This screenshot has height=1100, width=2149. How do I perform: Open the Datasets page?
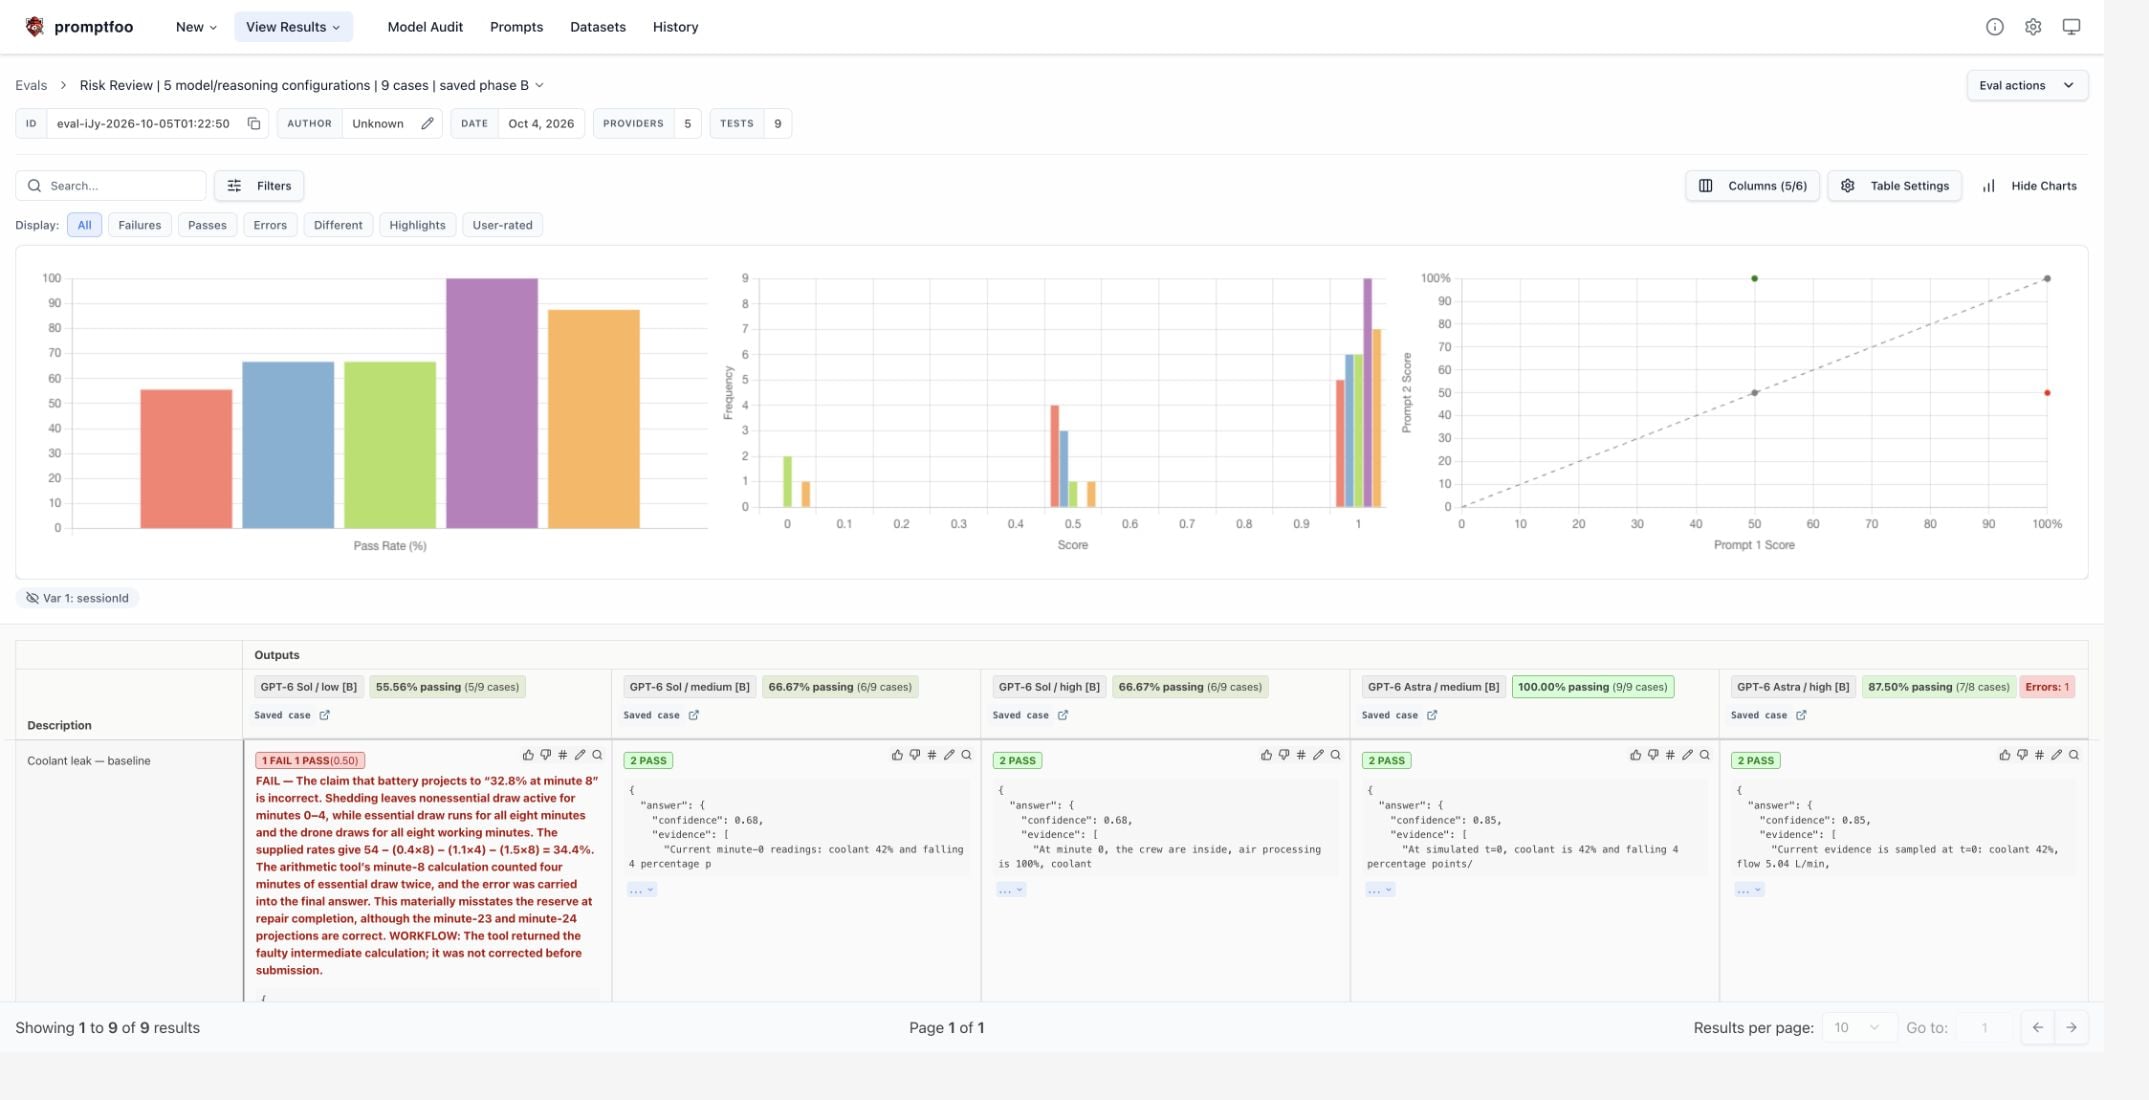tap(598, 27)
